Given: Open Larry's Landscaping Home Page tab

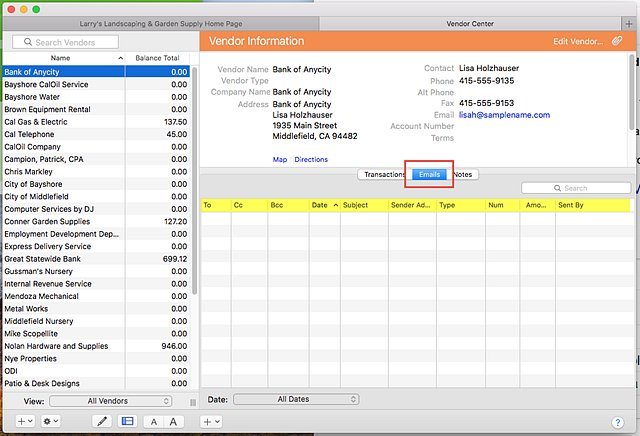Looking at the screenshot, I should pyautogui.click(x=161, y=24).
